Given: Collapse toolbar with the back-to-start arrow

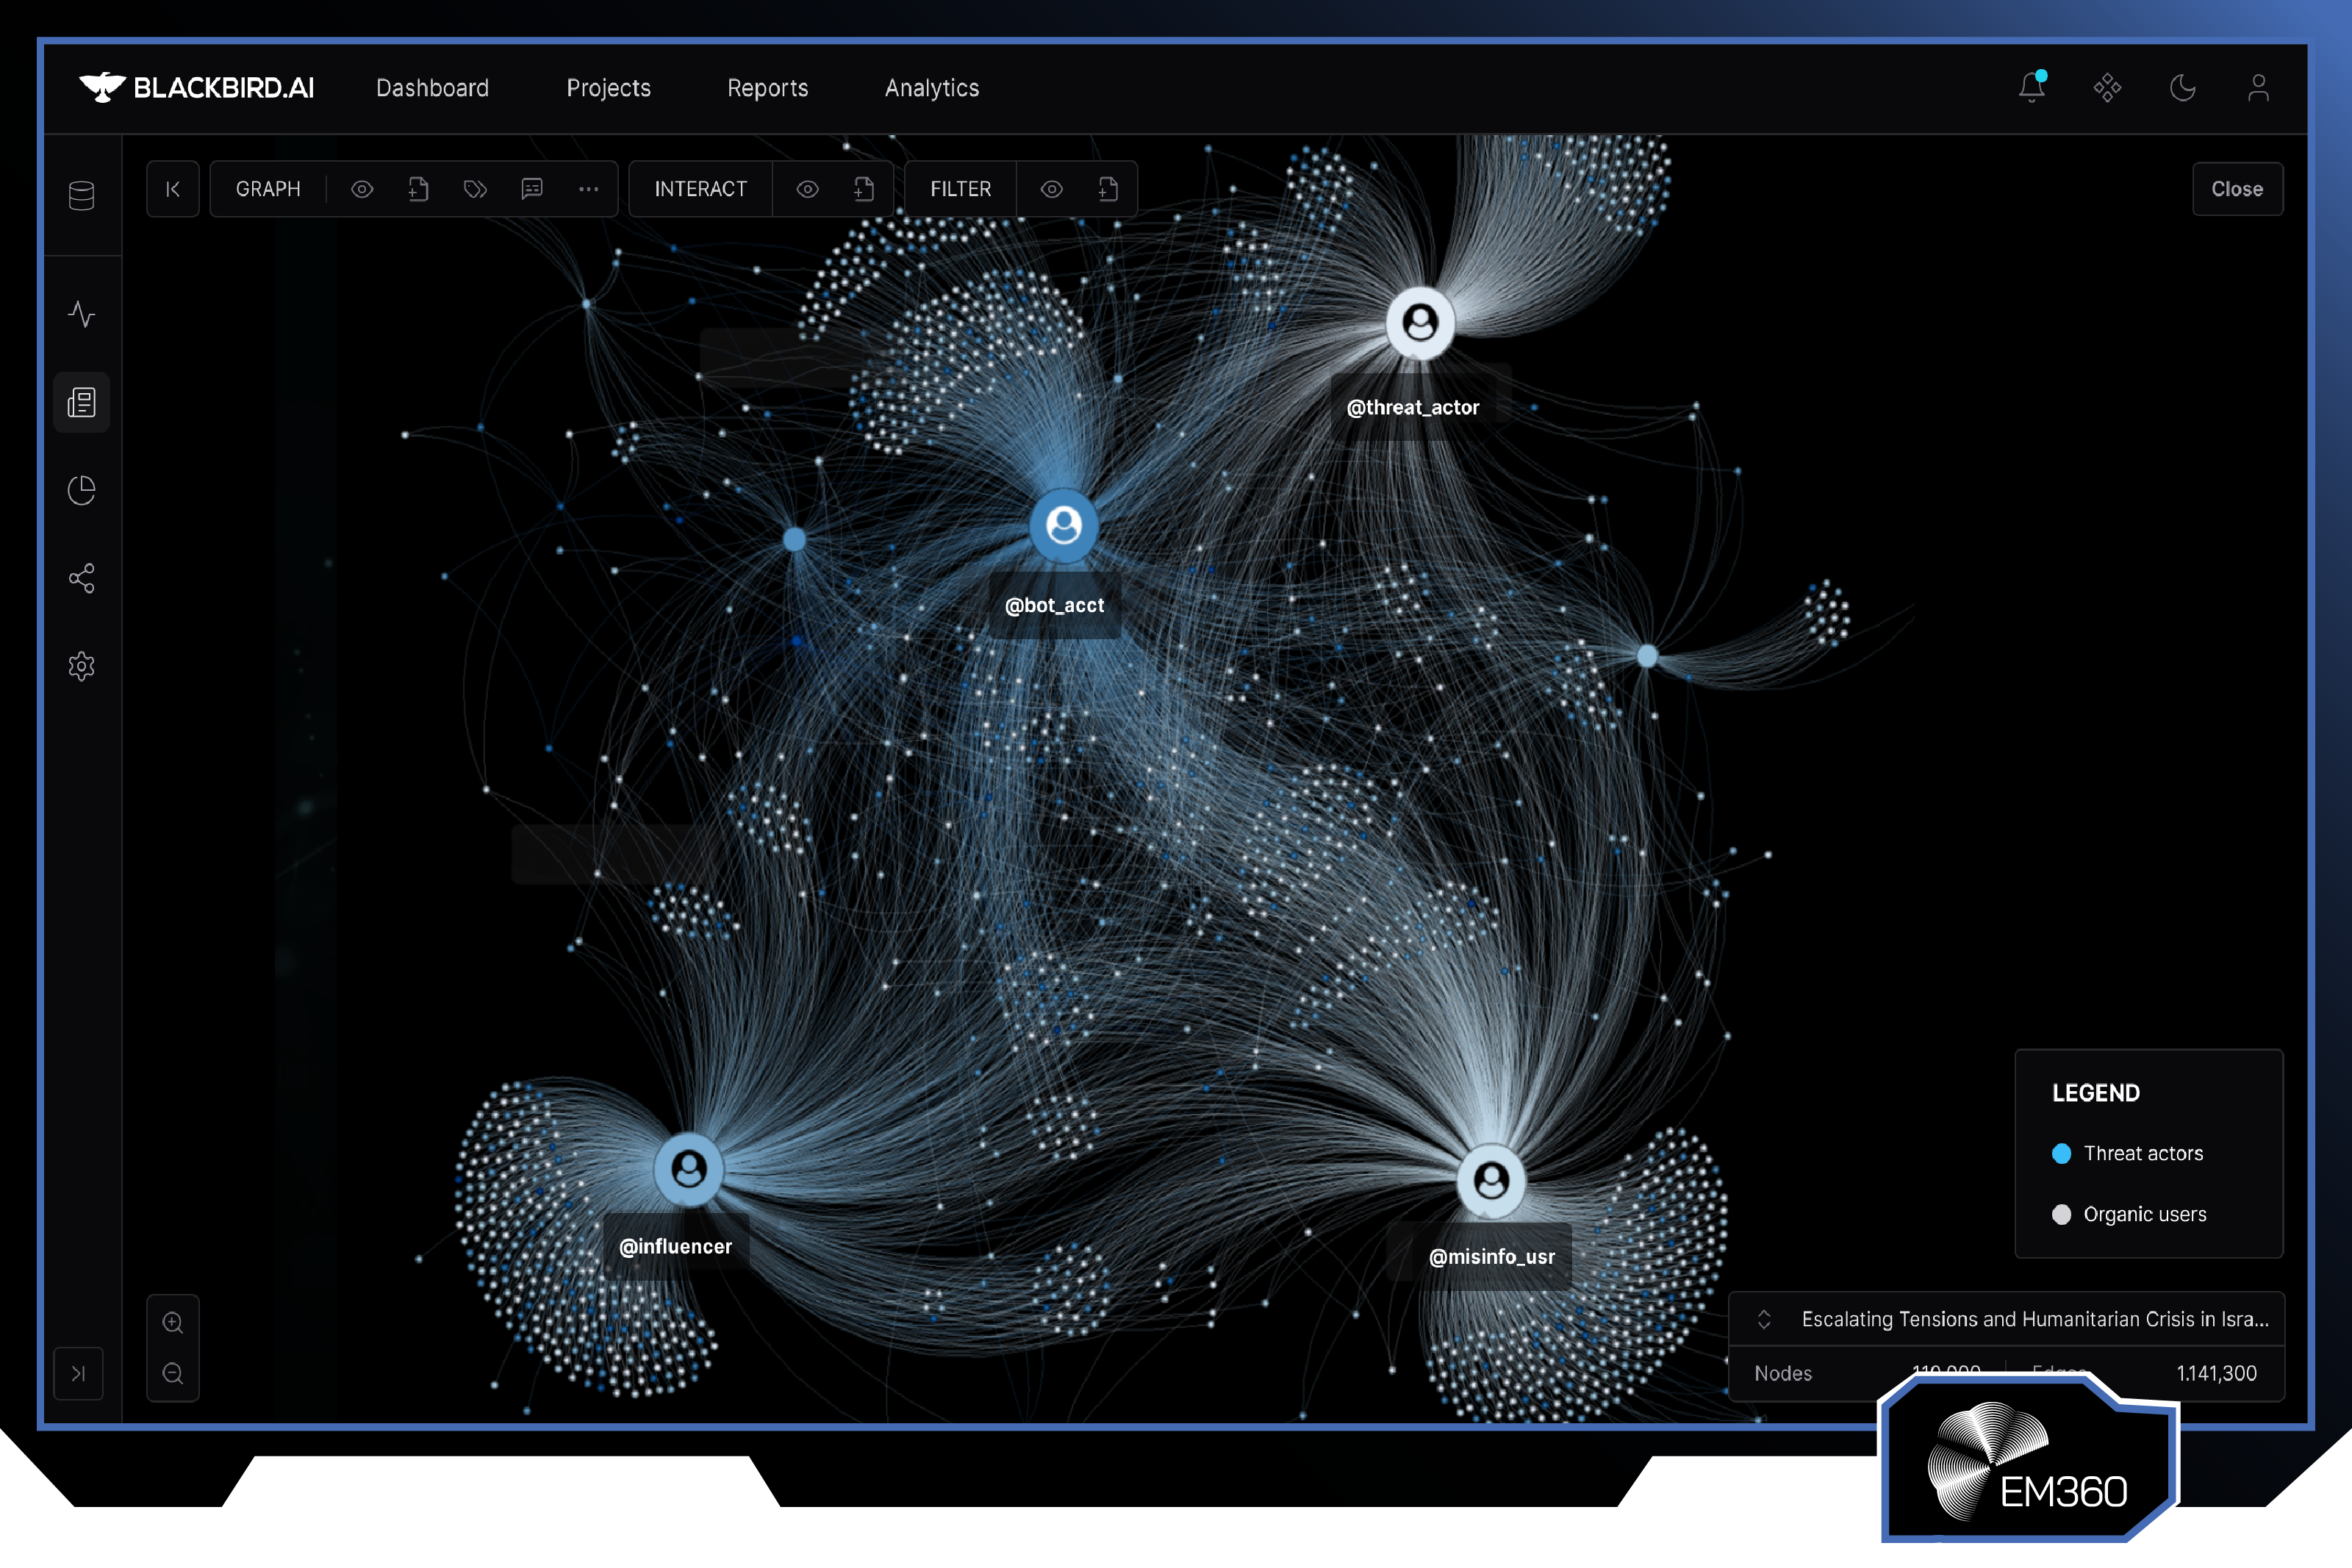Looking at the screenshot, I should pyautogui.click(x=173, y=189).
